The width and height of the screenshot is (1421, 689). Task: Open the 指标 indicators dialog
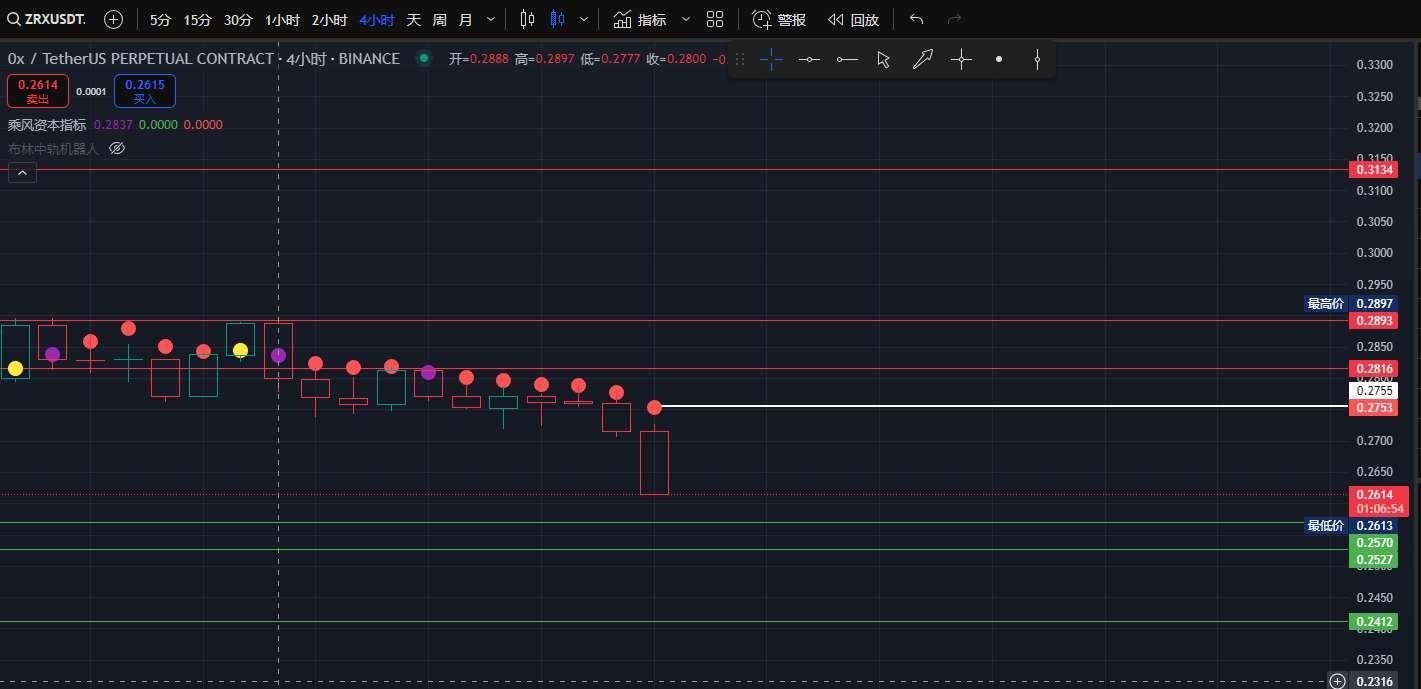pos(640,20)
